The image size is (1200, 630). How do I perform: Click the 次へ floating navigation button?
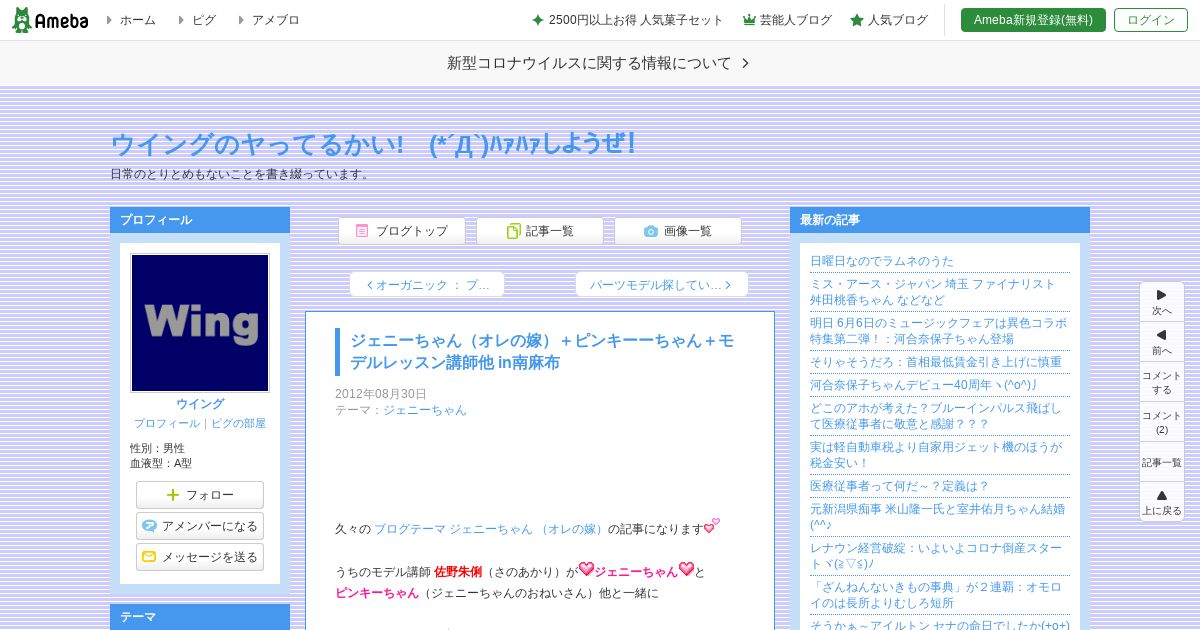(1162, 302)
